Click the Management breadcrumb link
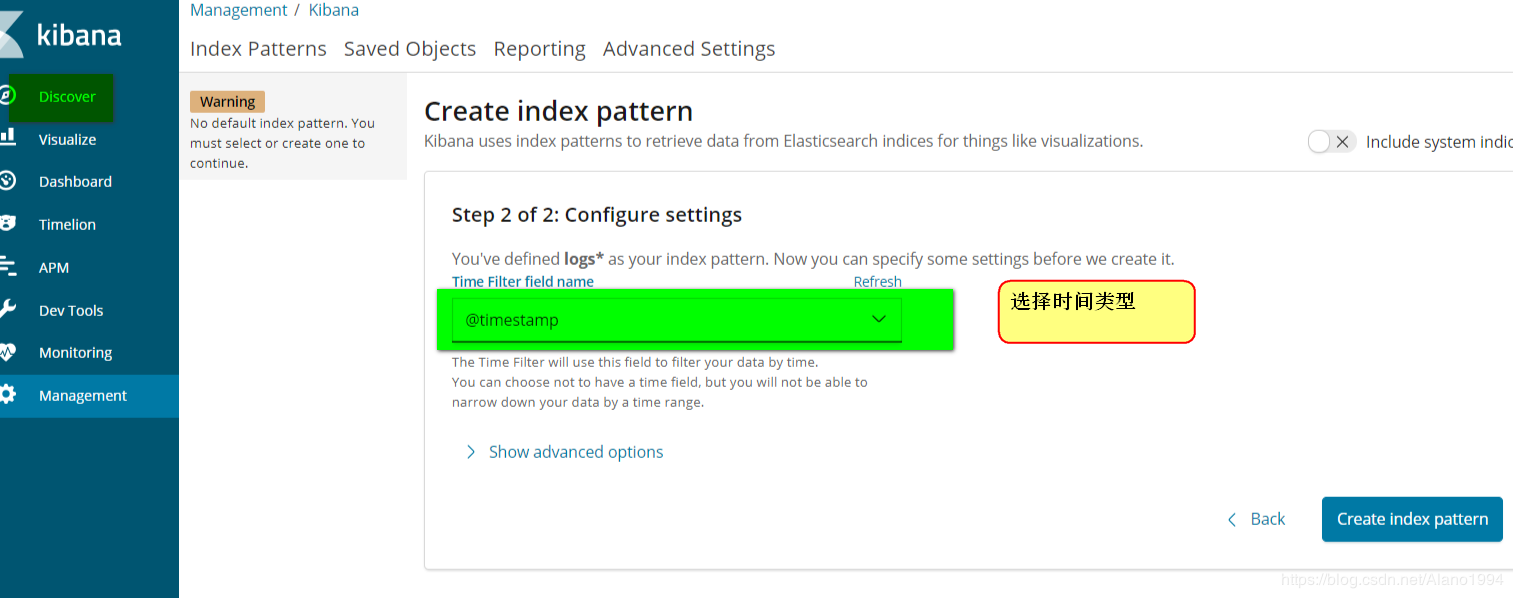This screenshot has height=598, width=1513. tap(239, 10)
